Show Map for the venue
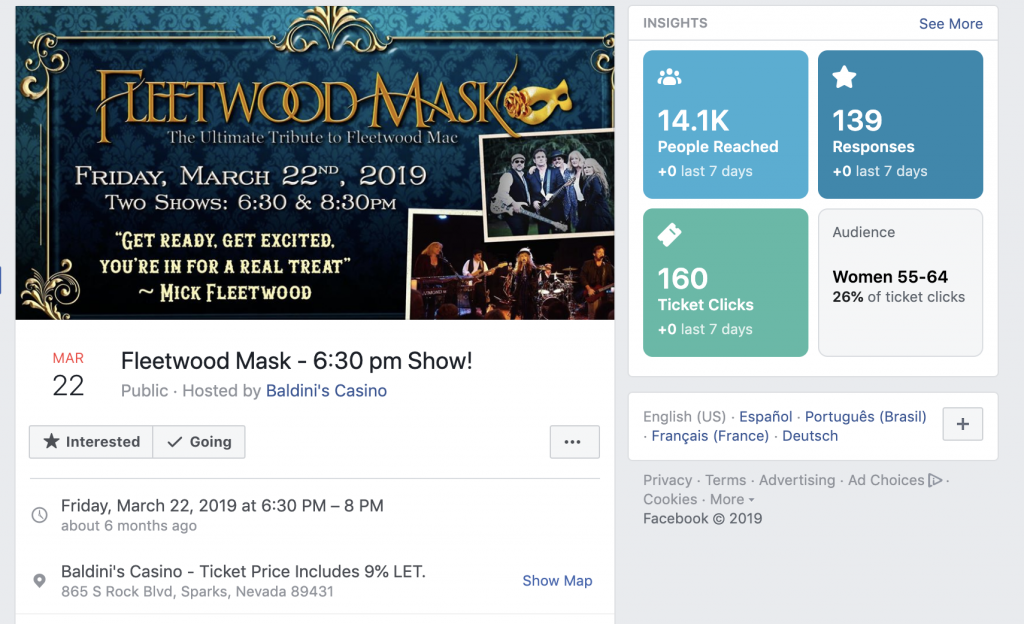This screenshot has height=624, width=1024. click(x=557, y=581)
